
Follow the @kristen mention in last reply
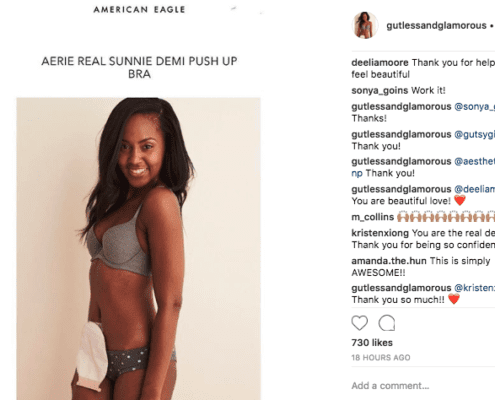[474, 288]
